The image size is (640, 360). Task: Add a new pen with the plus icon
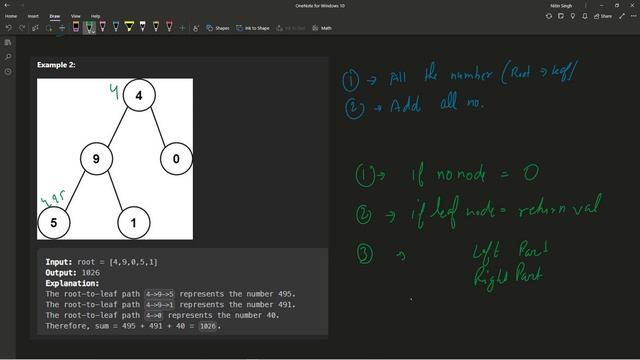[x=182, y=28]
